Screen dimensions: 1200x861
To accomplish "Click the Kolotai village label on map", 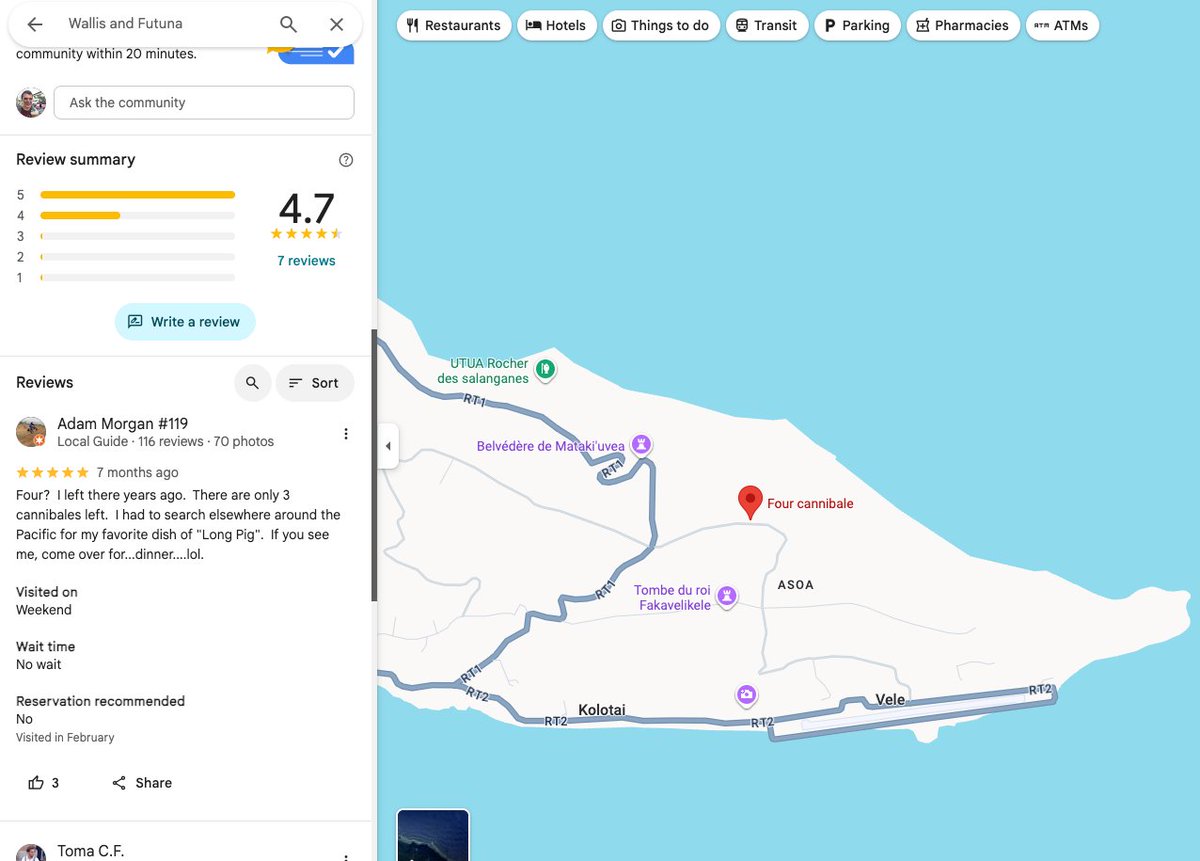I will tap(602, 710).
